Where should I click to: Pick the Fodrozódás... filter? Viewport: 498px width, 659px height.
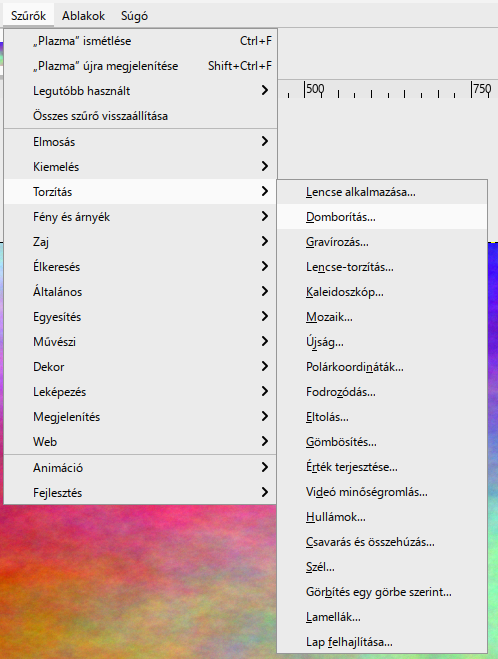(382, 392)
